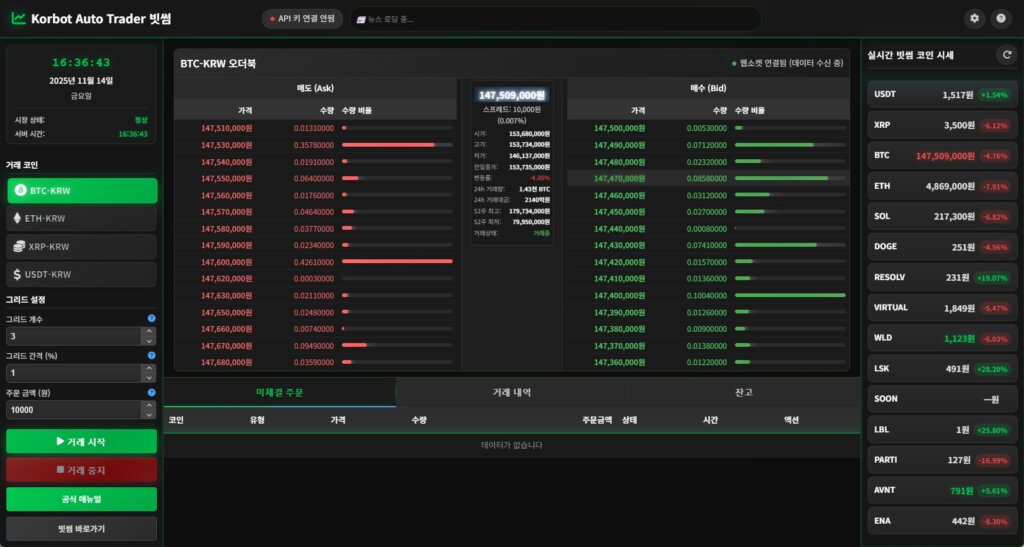Image resolution: width=1024 pixels, height=547 pixels.
Task: Click the 빗썸 바로가기 link button
Action: tap(81, 528)
